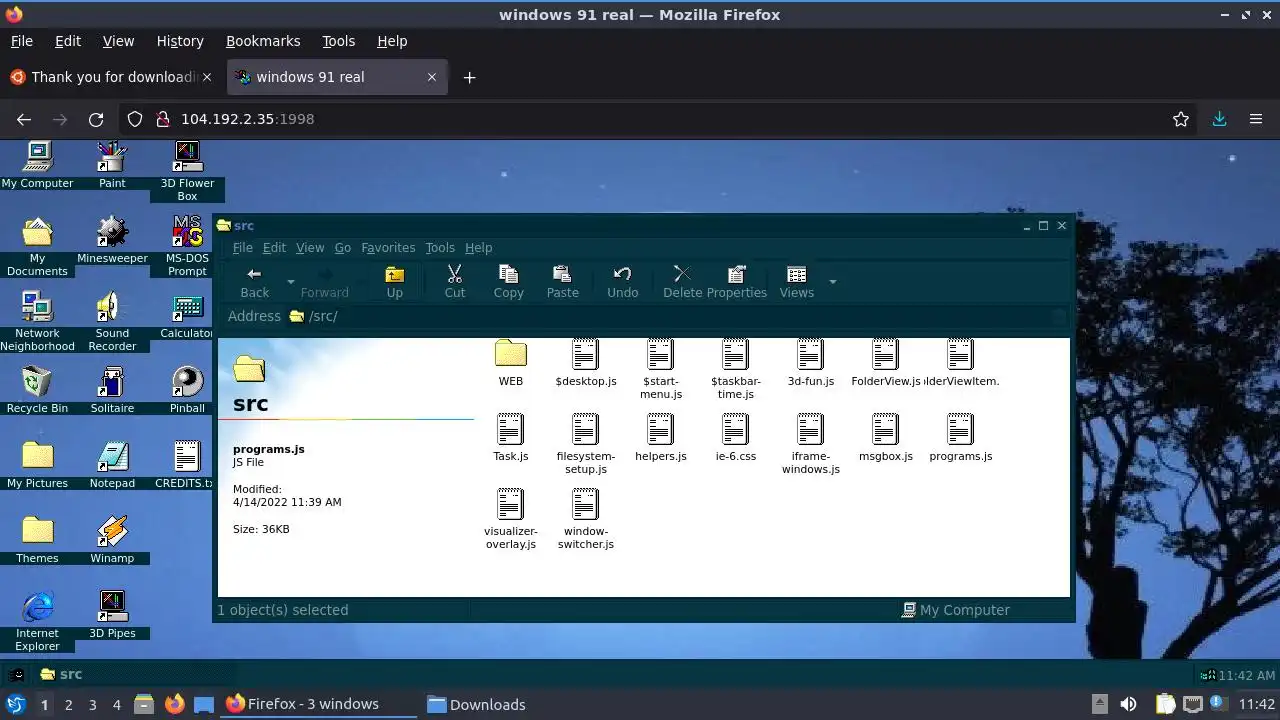Select the MS-DOS Prompt desktop icon
1280x720 pixels.
coord(187,246)
